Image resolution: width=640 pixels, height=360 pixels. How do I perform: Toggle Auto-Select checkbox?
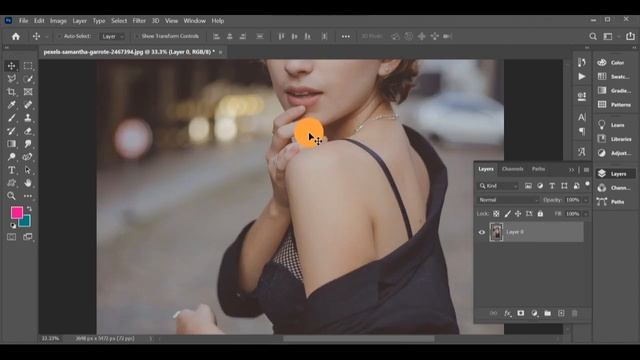60,36
